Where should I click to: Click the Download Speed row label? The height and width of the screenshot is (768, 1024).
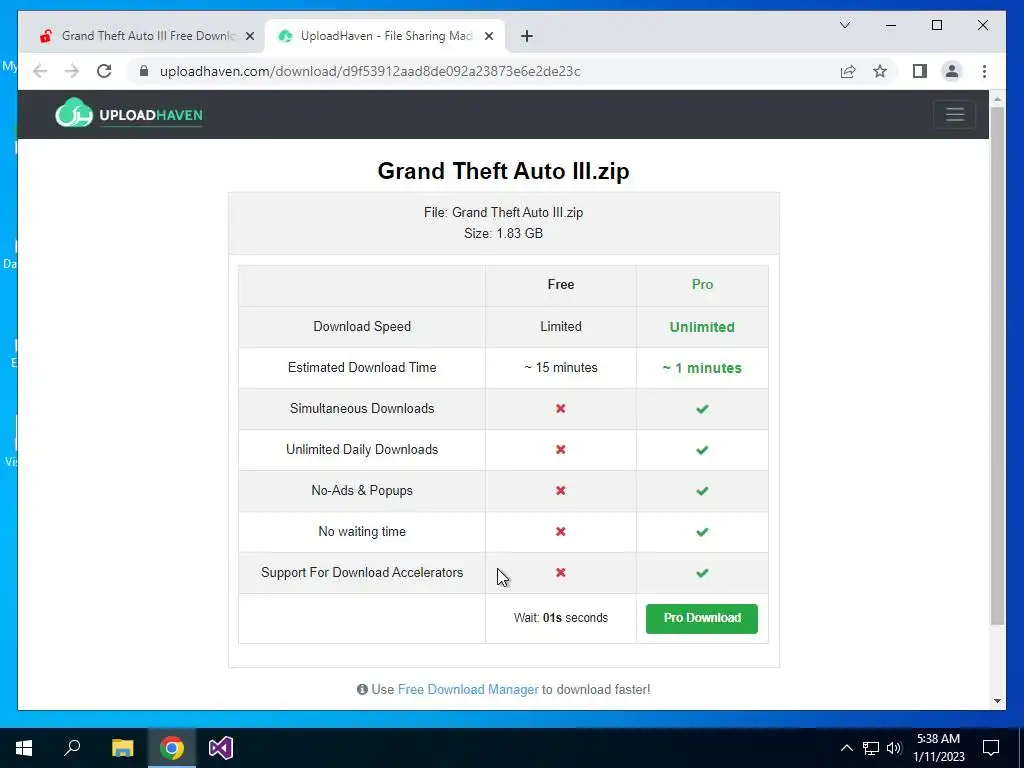pyautogui.click(x=362, y=327)
